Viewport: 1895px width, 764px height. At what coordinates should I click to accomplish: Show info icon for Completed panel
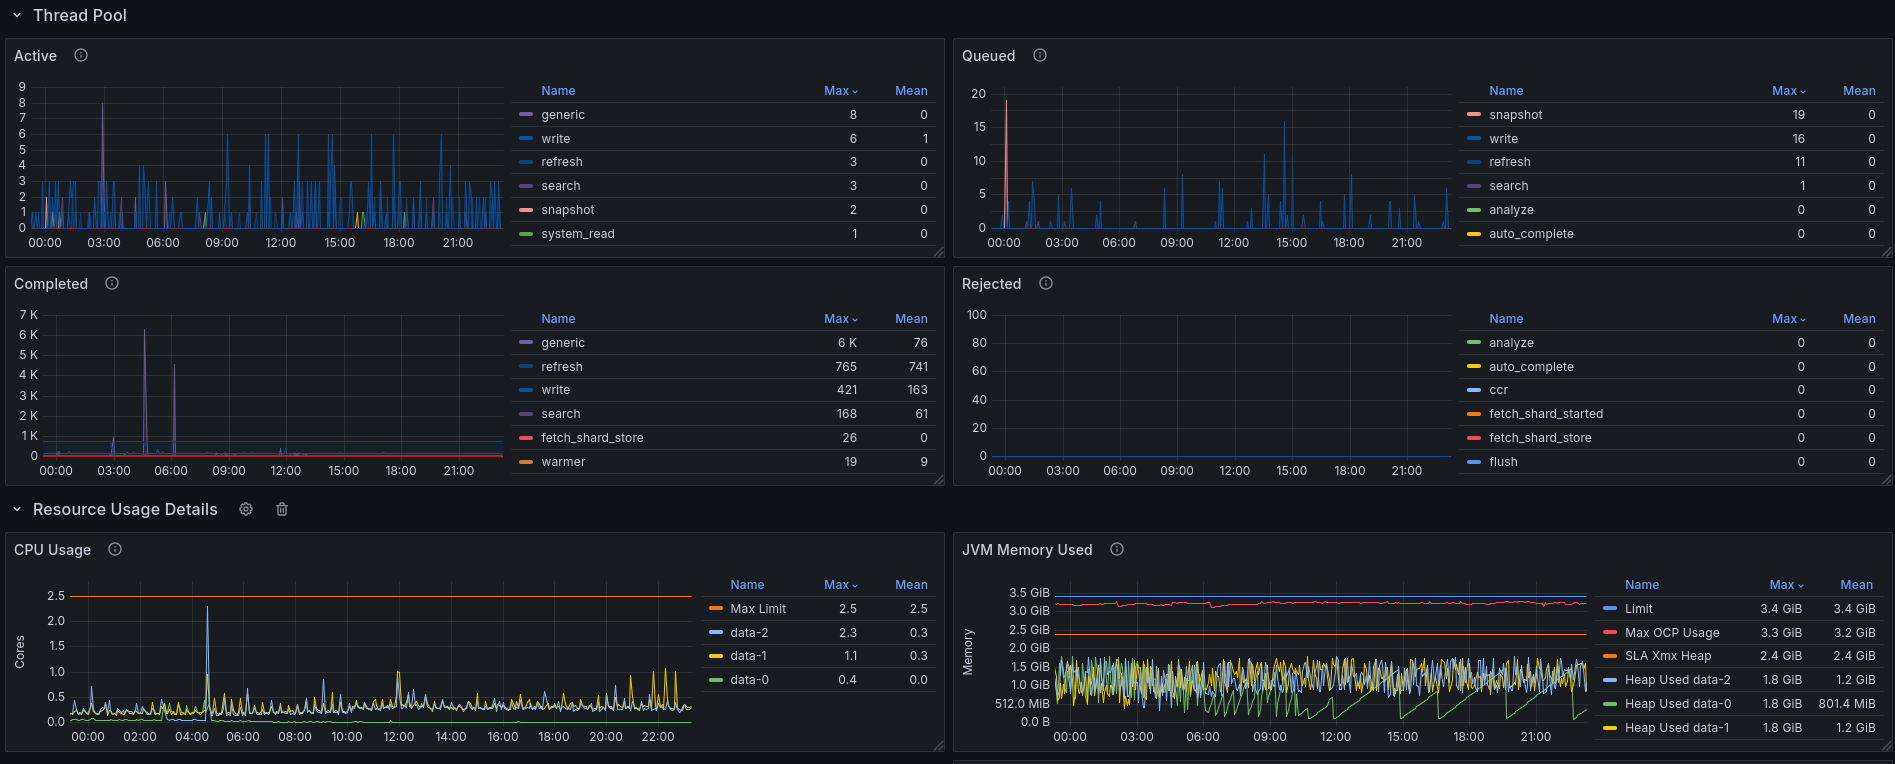(112, 283)
